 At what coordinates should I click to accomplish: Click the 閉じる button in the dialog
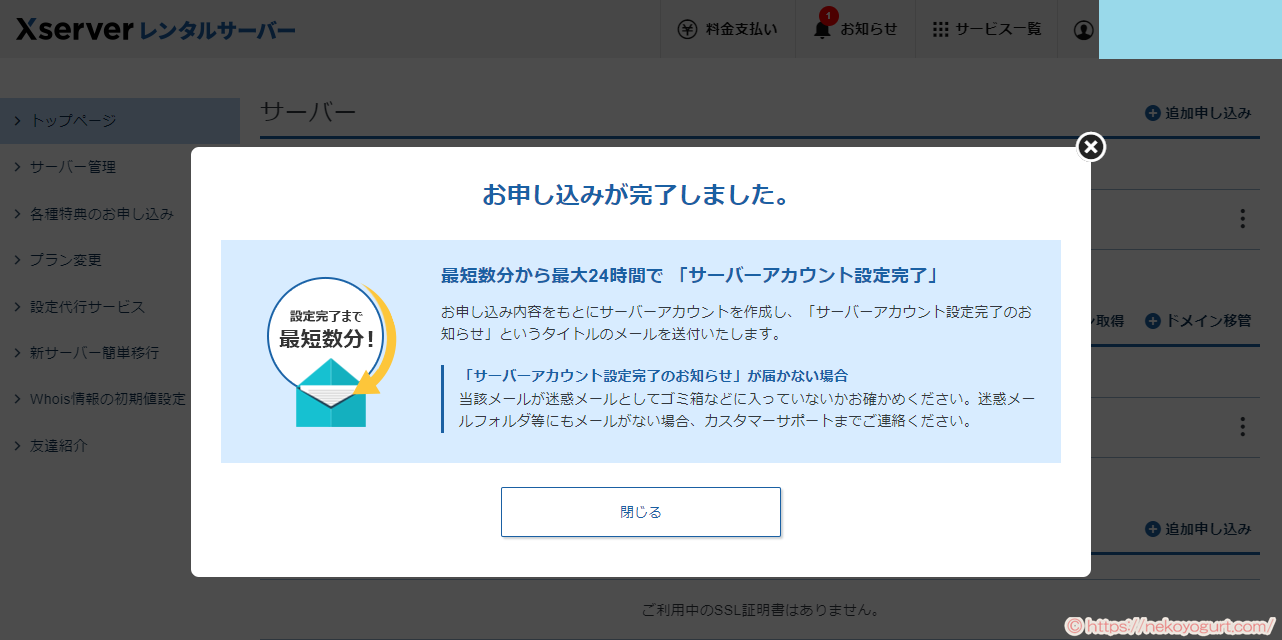pos(640,511)
